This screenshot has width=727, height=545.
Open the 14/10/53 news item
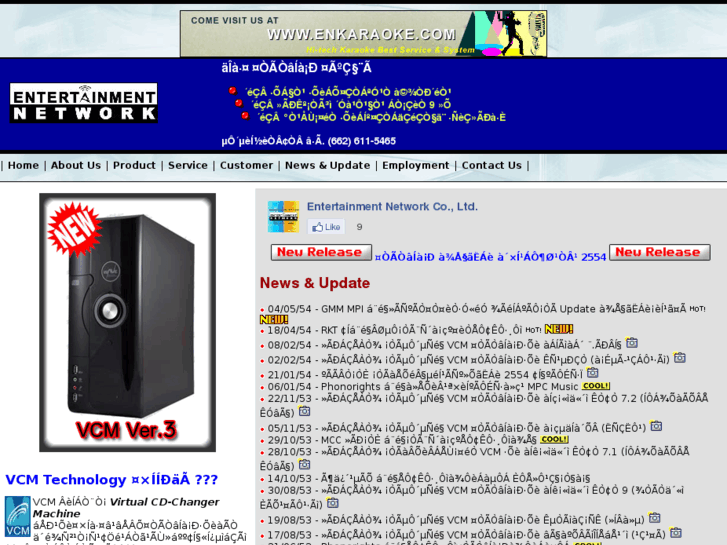click(428, 478)
